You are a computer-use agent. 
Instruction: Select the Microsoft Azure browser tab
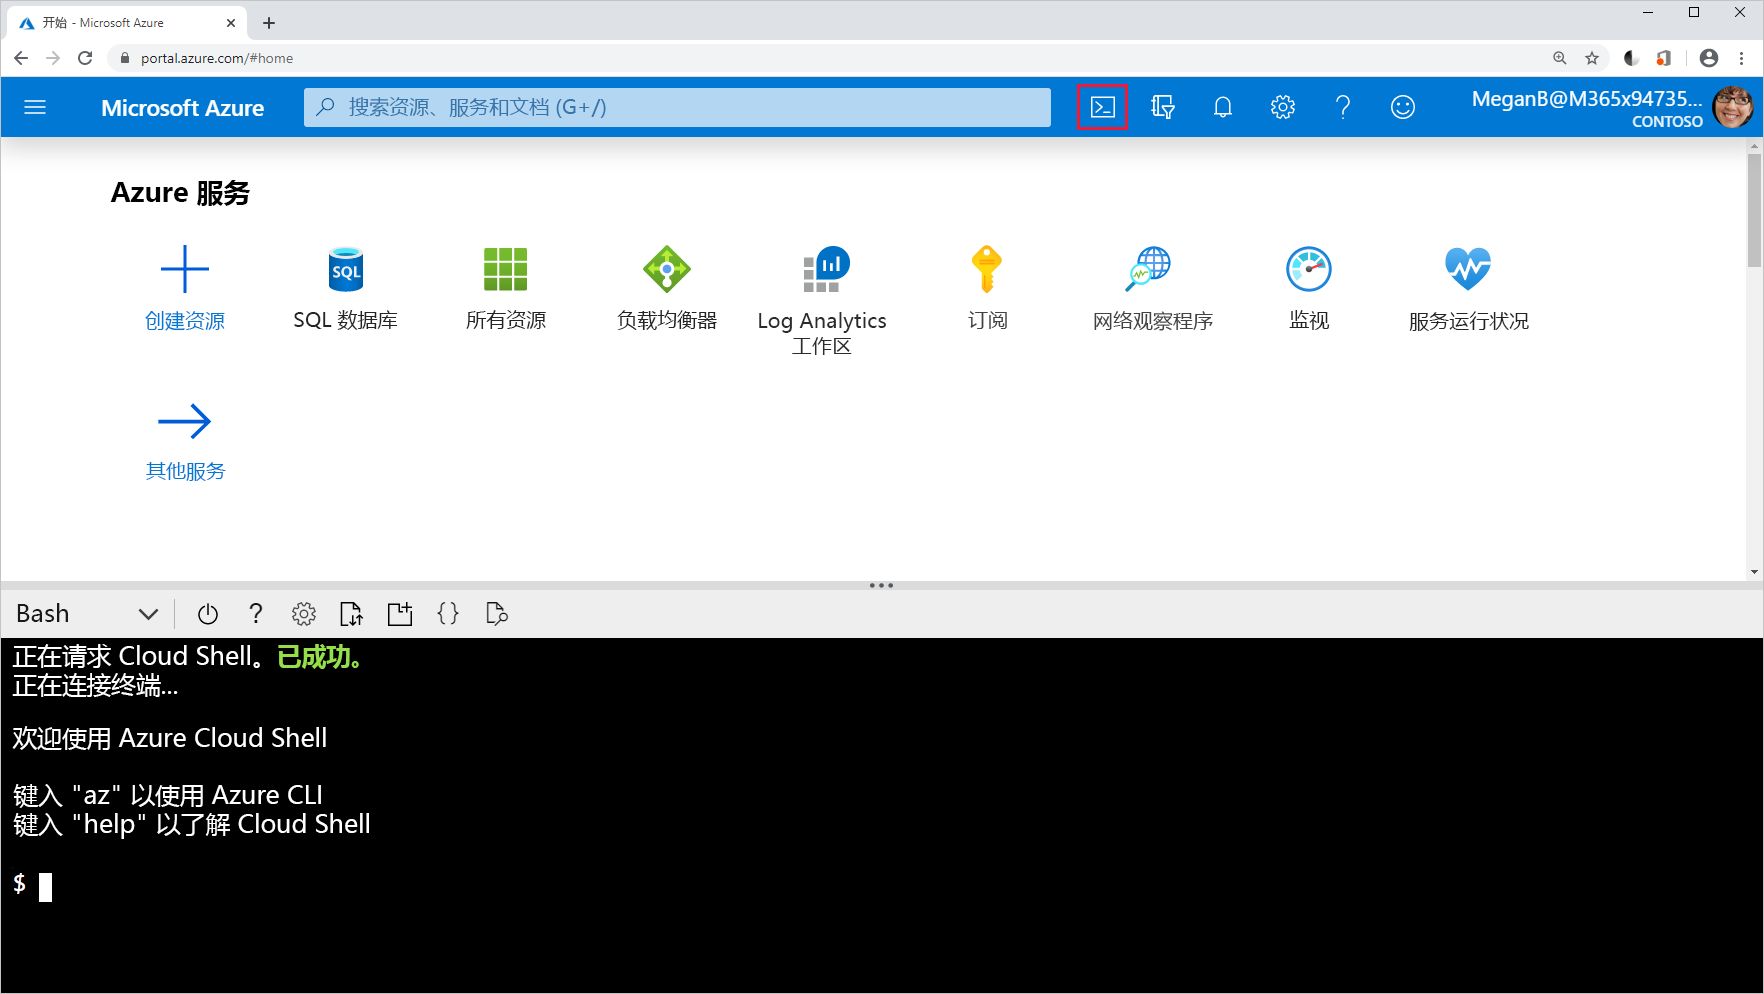(125, 23)
